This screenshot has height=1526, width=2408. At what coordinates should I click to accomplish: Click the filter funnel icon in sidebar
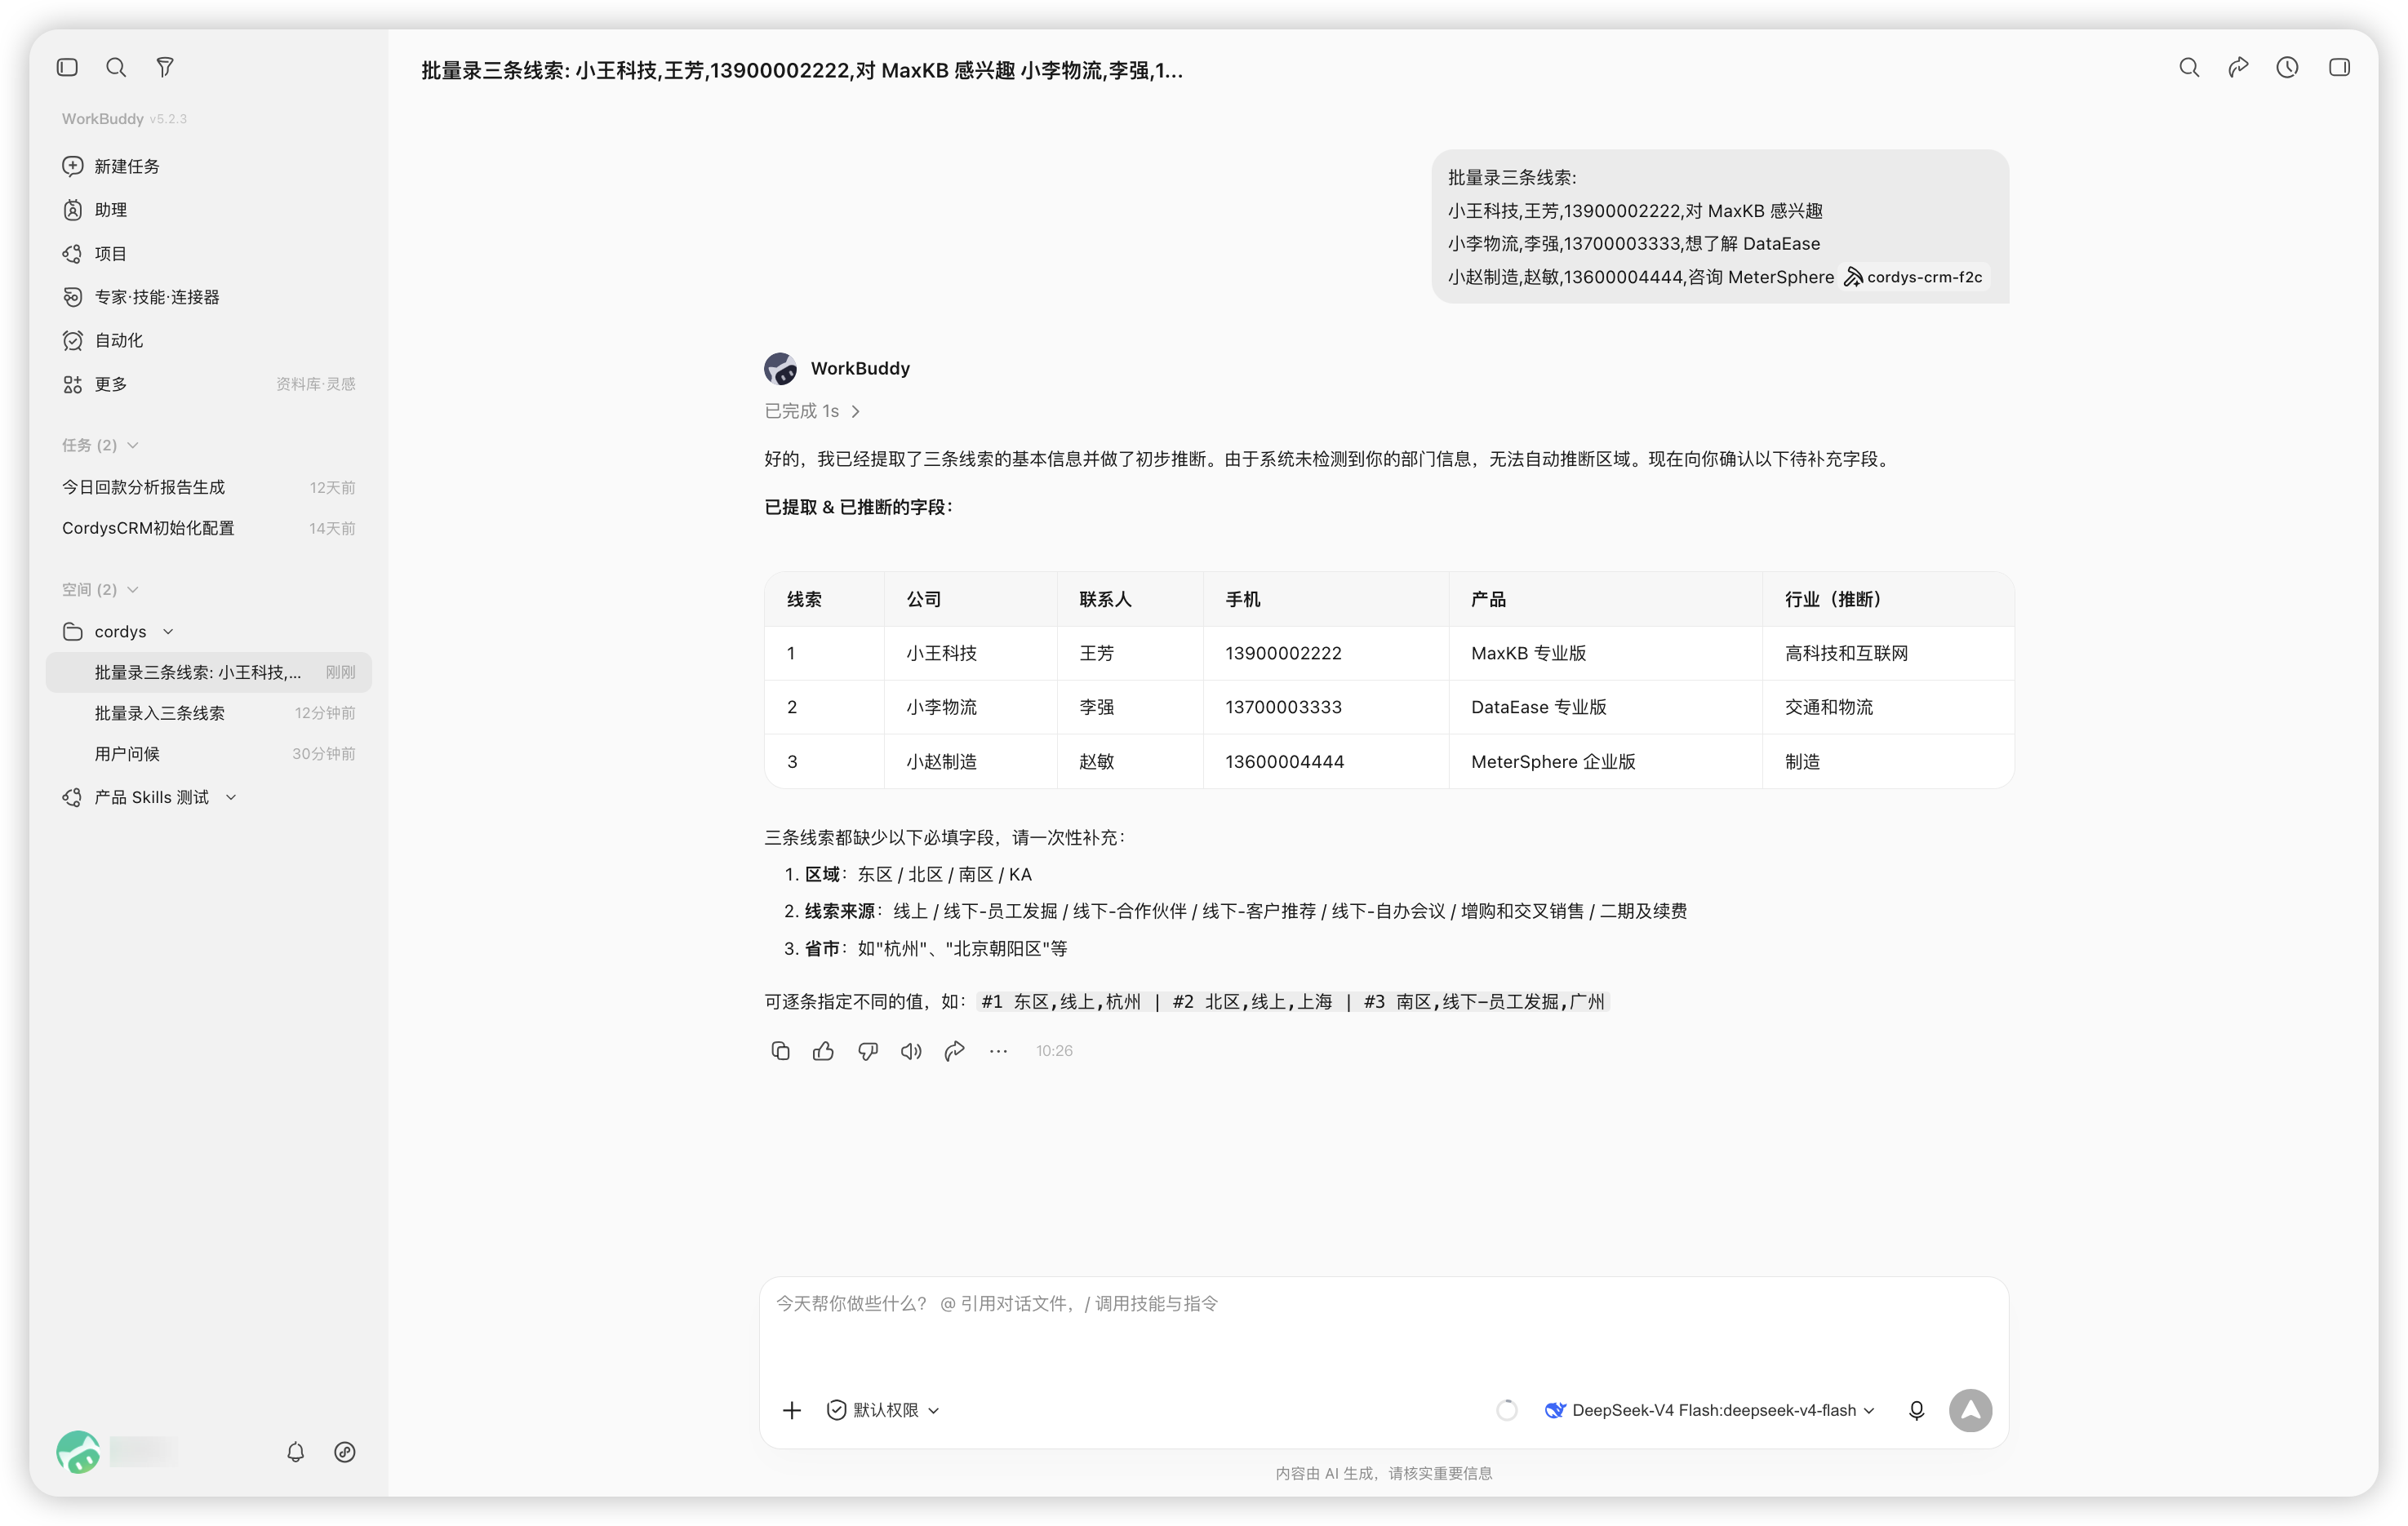pyautogui.click(x=165, y=67)
